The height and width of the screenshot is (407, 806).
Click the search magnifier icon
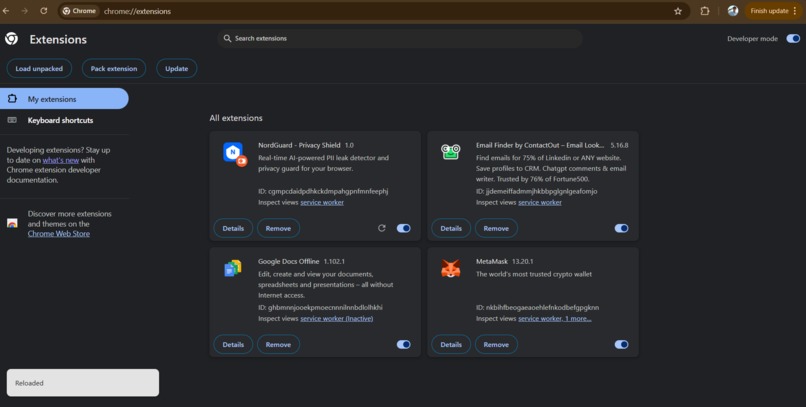(227, 39)
